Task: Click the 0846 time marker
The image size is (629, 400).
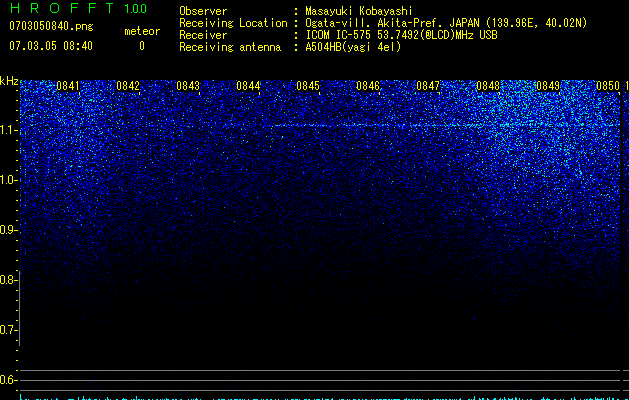Action: point(368,86)
